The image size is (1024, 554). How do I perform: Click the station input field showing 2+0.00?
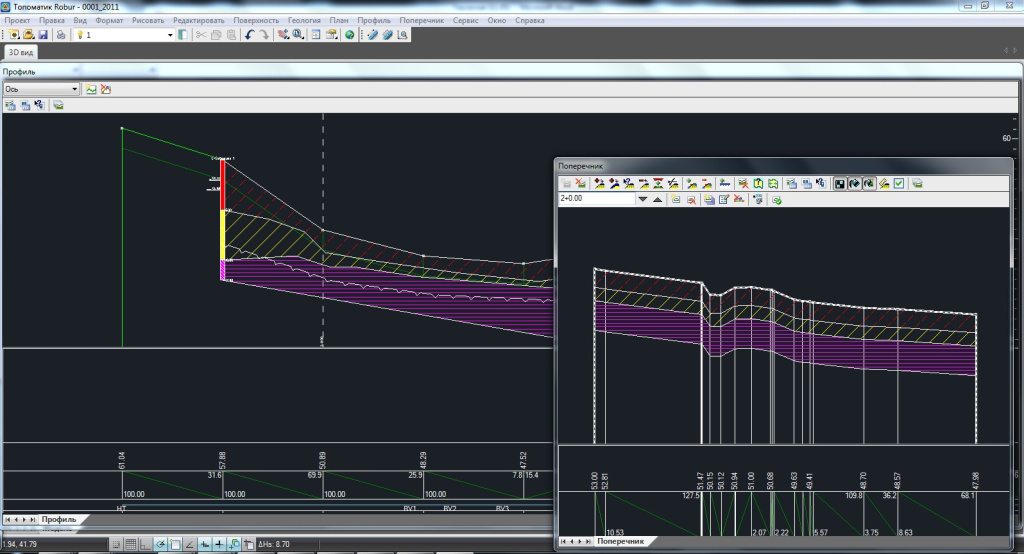[596, 199]
